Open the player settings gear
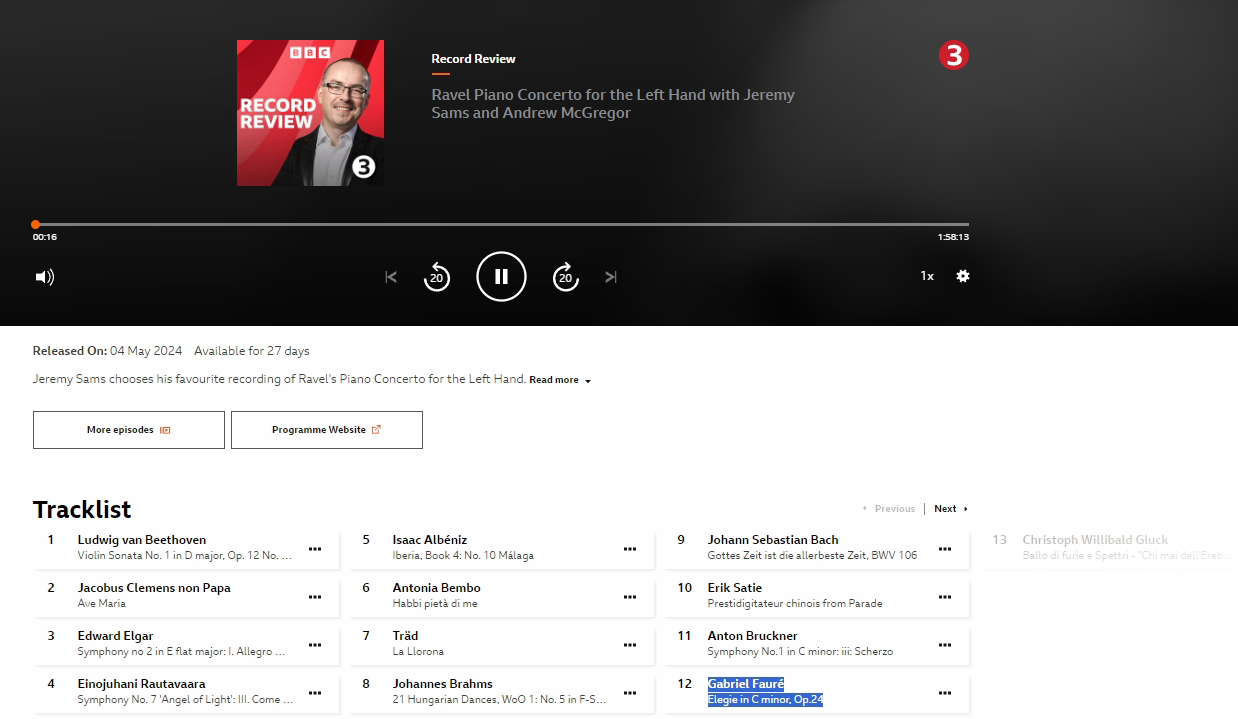 tap(962, 276)
